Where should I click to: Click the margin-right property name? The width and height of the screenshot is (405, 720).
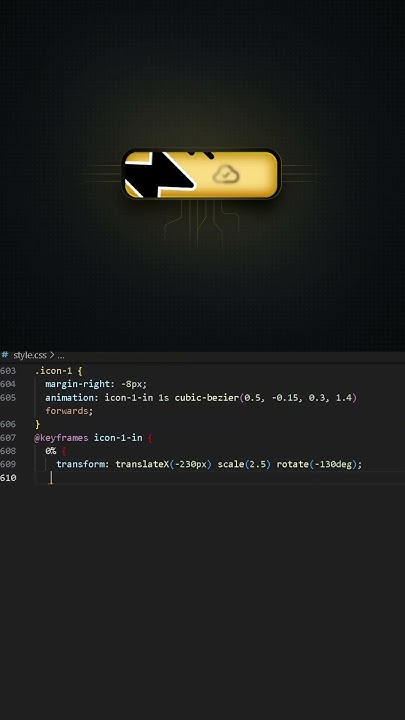click(78, 384)
